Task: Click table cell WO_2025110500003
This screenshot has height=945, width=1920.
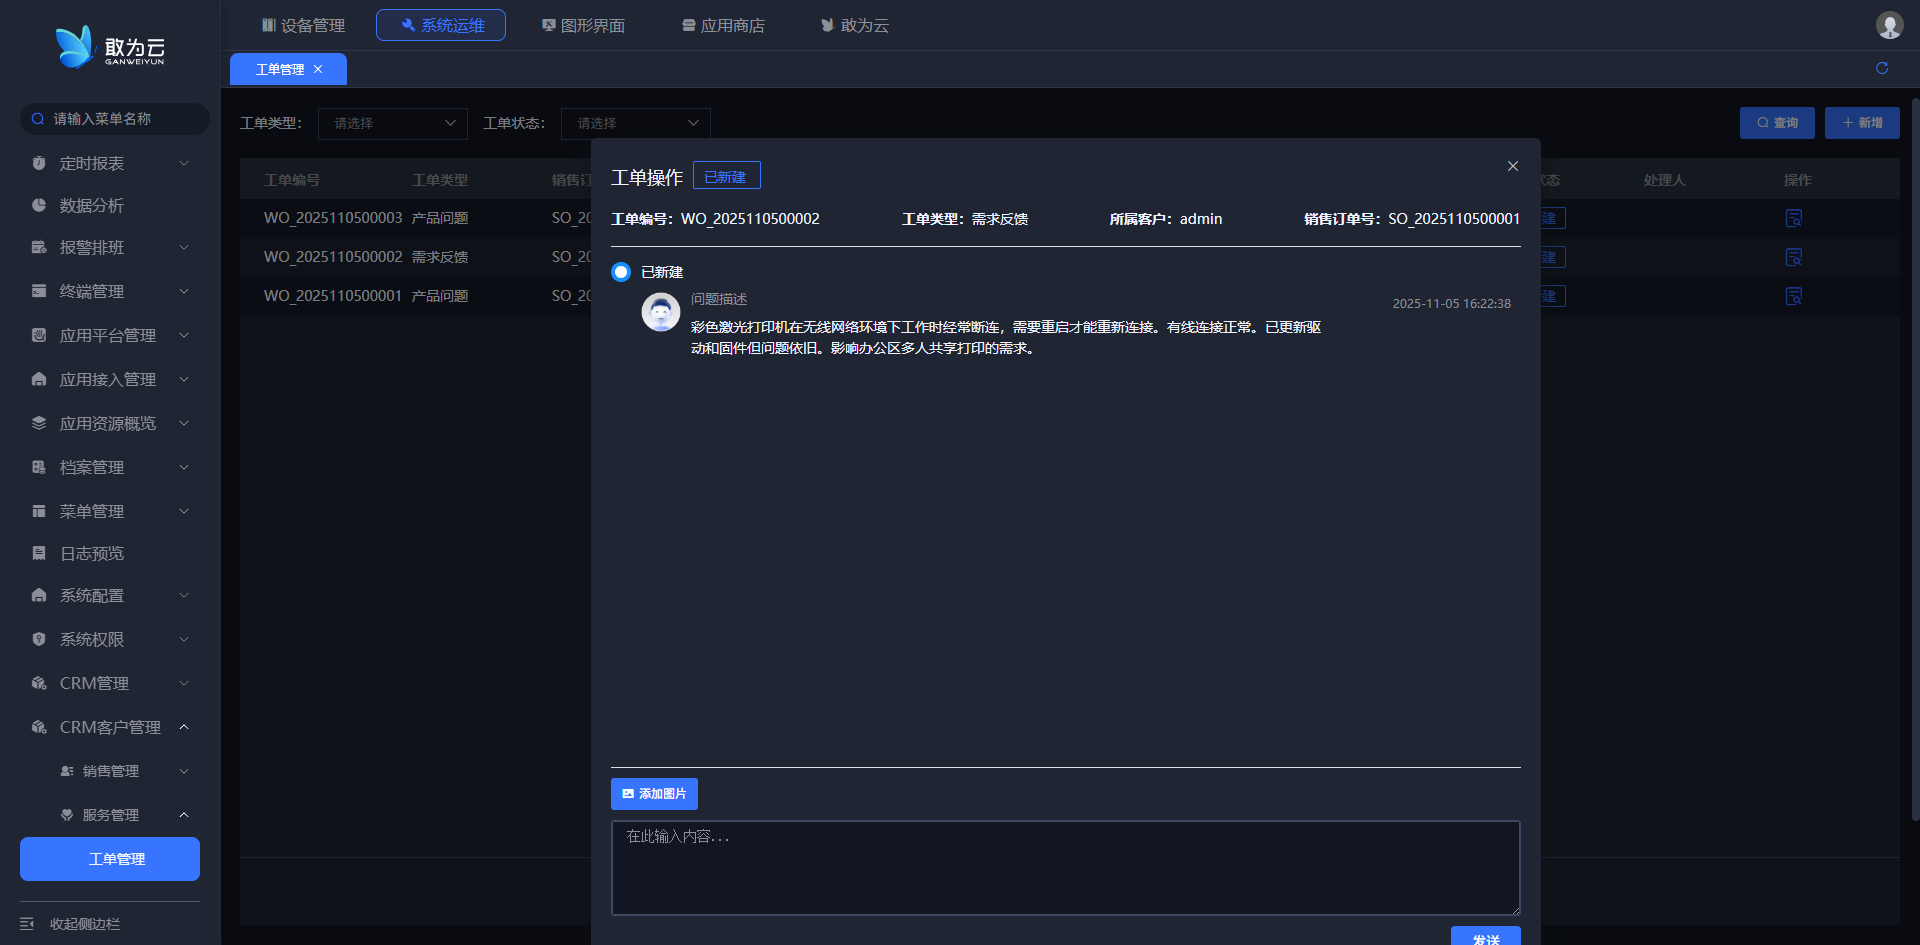Action: tap(333, 218)
